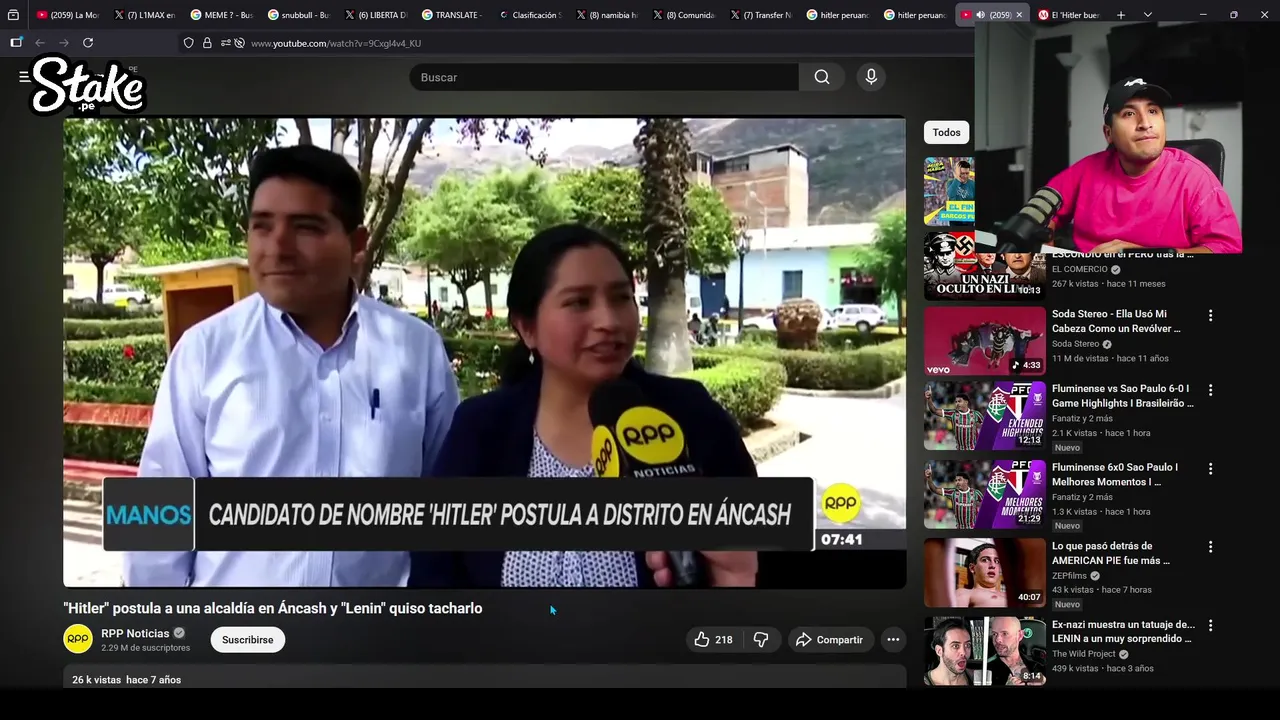Open options menu for Soda Stereo video
The height and width of the screenshot is (720, 1280).
(1210, 315)
